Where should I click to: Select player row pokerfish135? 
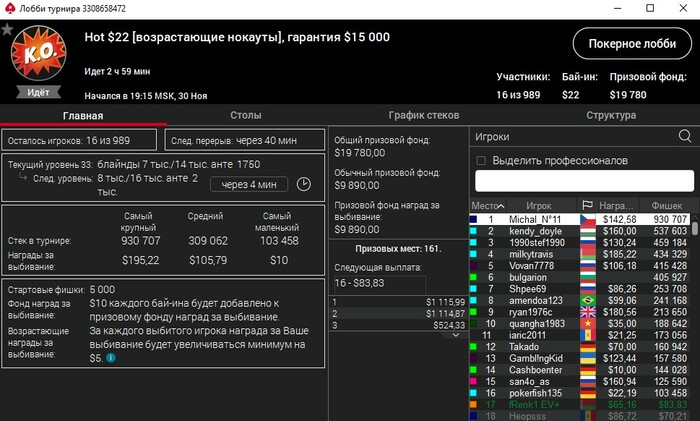point(580,393)
